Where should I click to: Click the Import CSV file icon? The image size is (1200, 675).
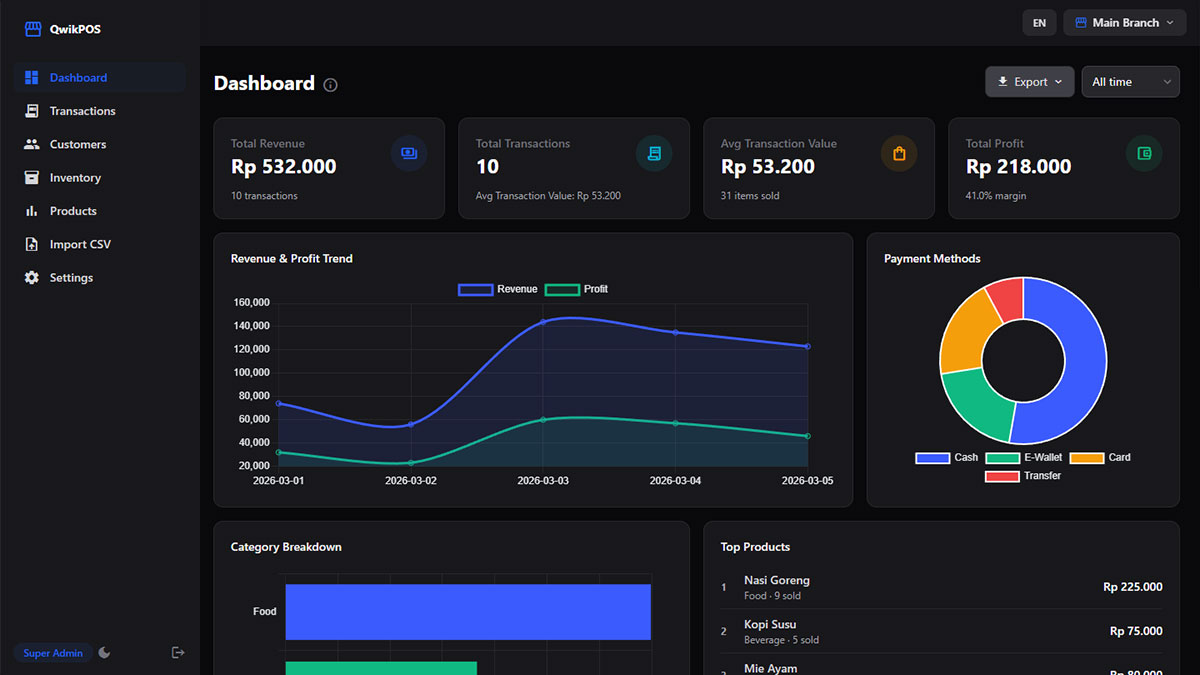click(x=31, y=244)
